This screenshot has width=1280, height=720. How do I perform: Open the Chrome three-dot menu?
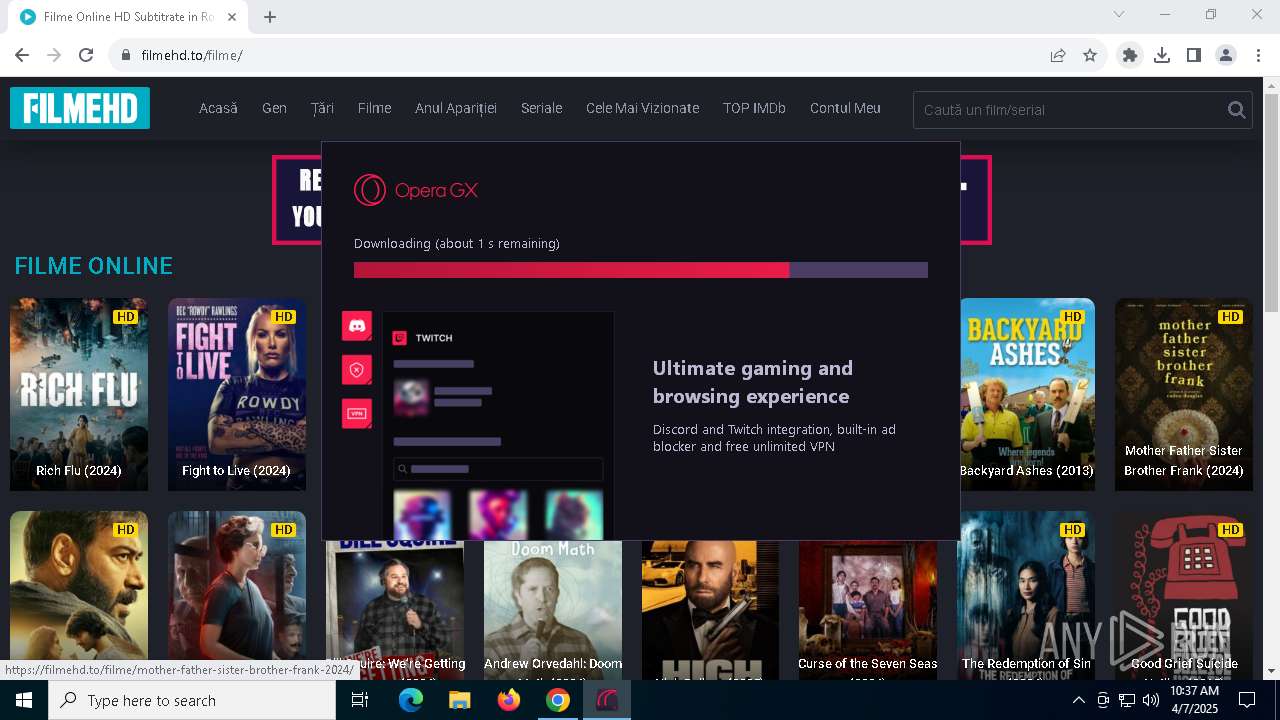(x=1258, y=55)
